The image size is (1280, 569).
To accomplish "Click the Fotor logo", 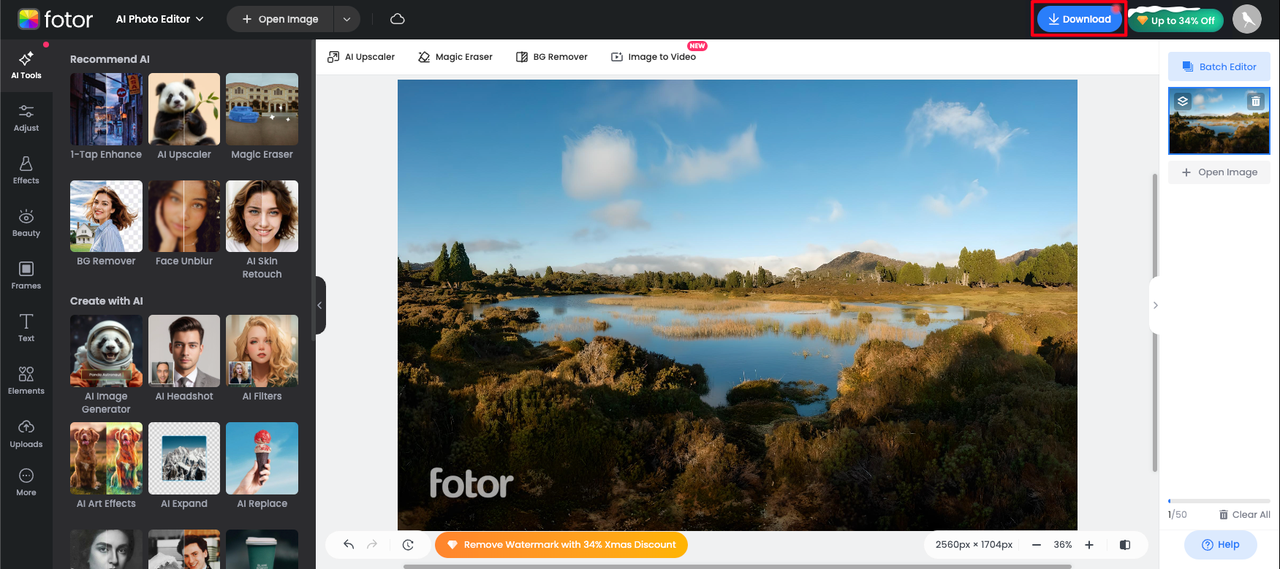I will pyautogui.click(x=55, y=19).
